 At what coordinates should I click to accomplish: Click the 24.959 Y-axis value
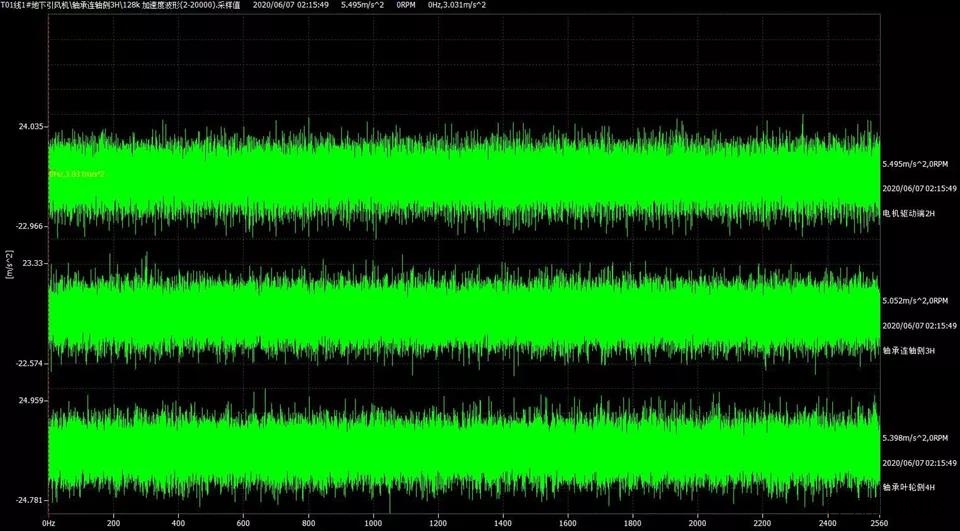31,400
